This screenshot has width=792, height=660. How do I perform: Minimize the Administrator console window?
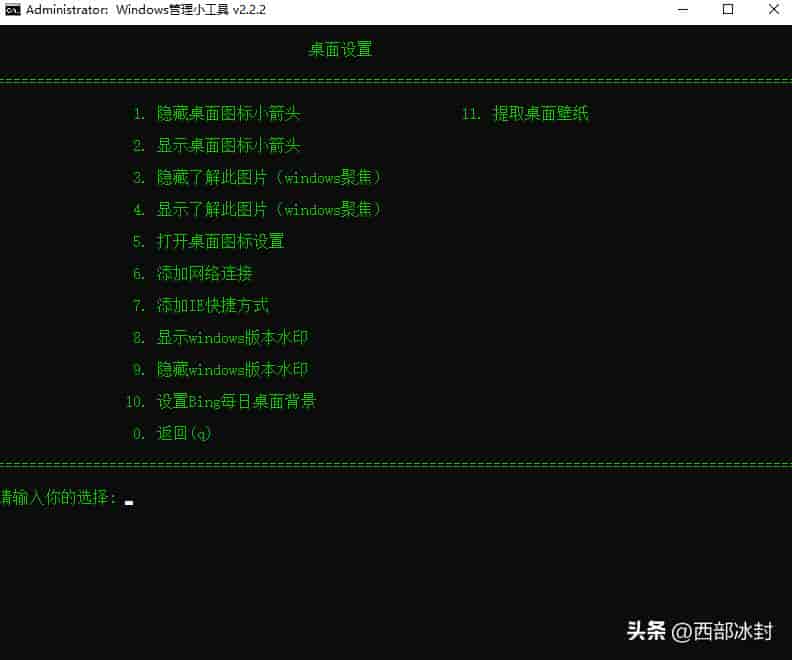683,10
